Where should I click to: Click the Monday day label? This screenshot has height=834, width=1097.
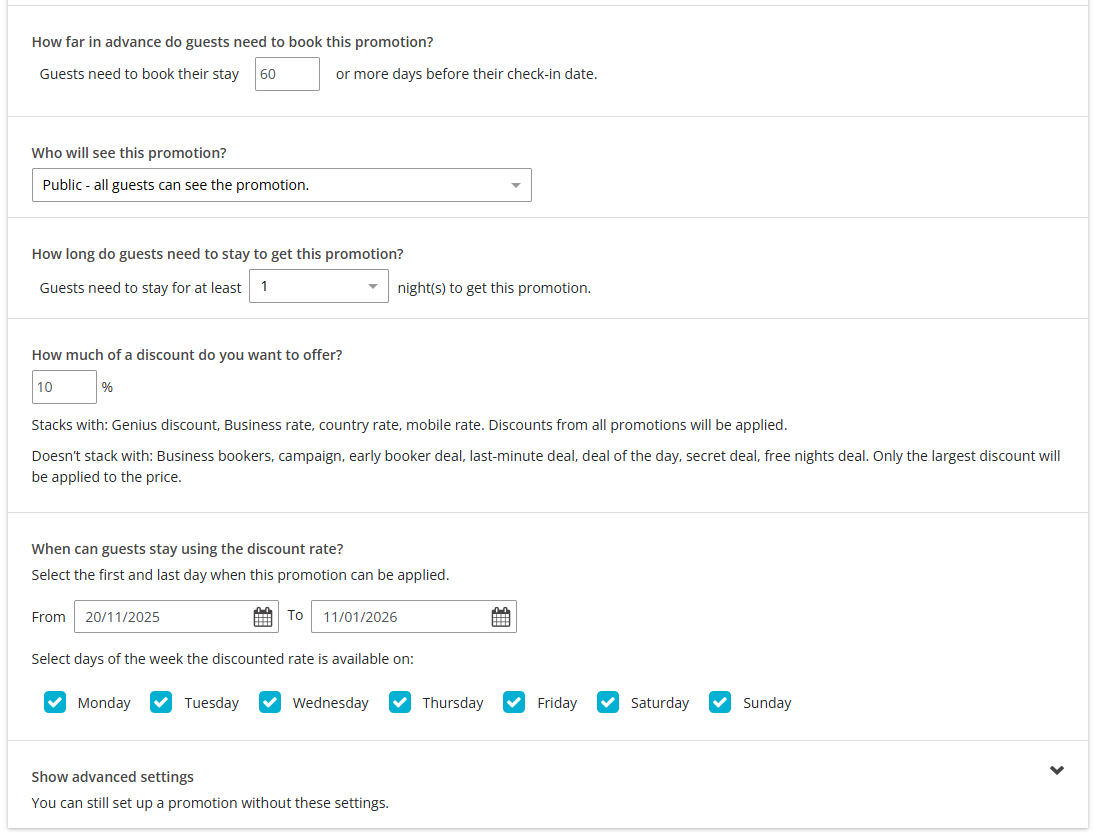click(x=104, y=703)
